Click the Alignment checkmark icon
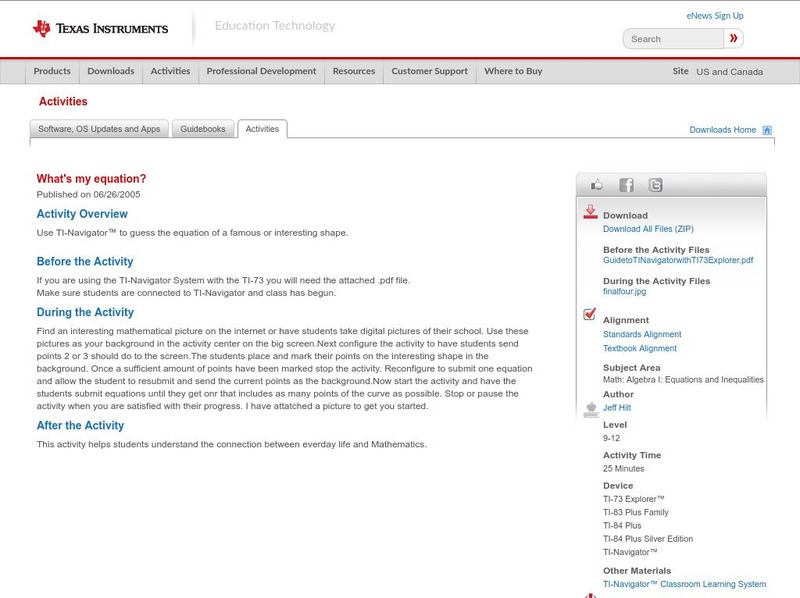800x598 pixels. point(590,314)
